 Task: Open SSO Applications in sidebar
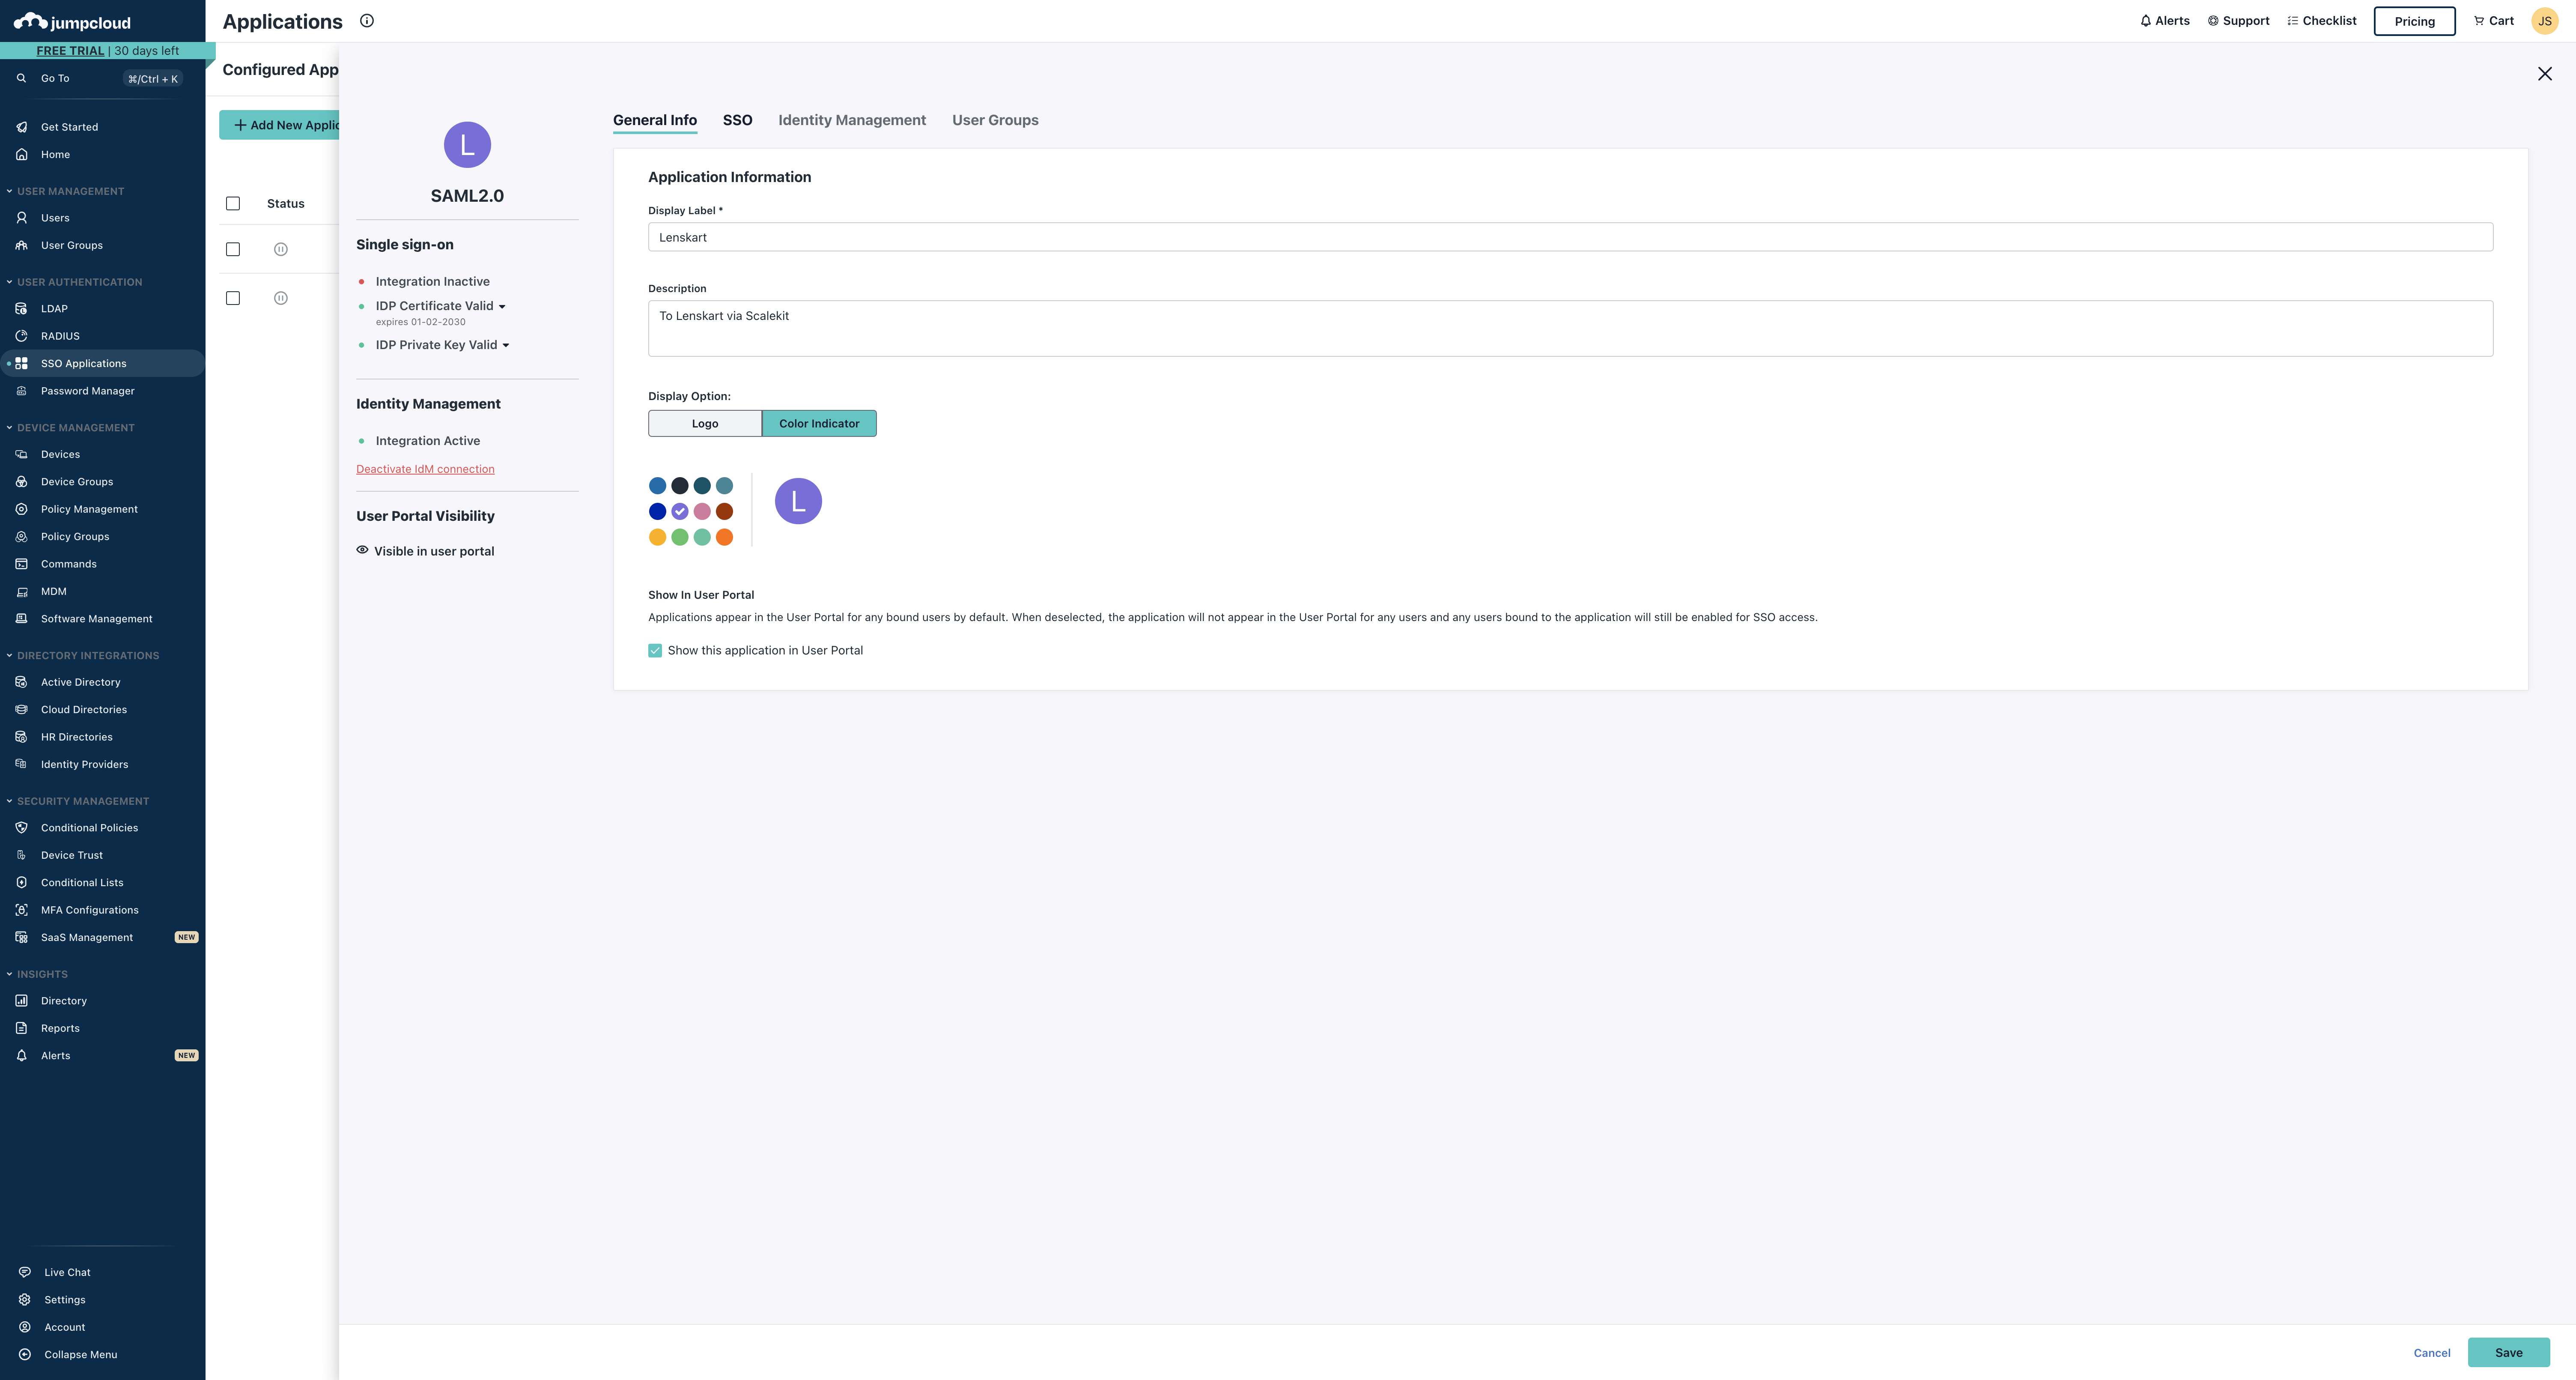click(x=103, y=364)
